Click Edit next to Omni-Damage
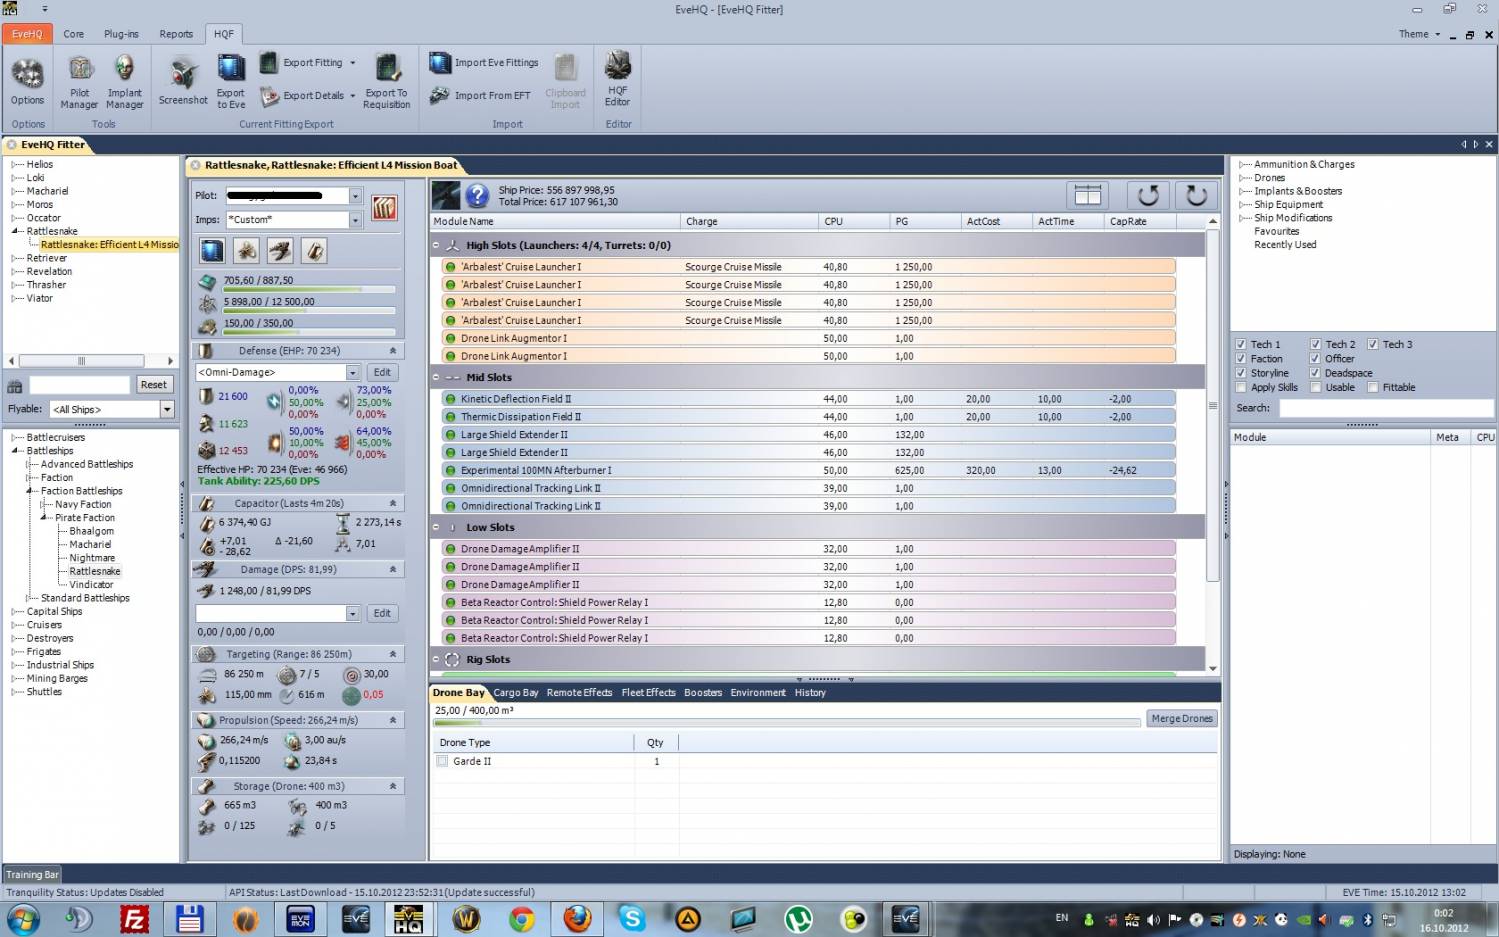The width and height of the screenshot is (1499, 937). (x=382, y=372)
